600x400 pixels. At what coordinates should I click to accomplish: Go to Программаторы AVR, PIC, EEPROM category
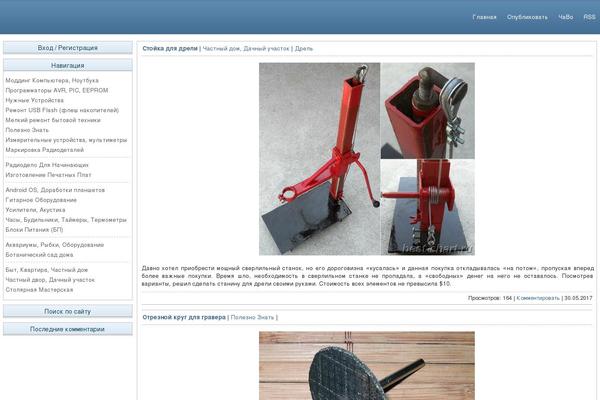[57, 90]
